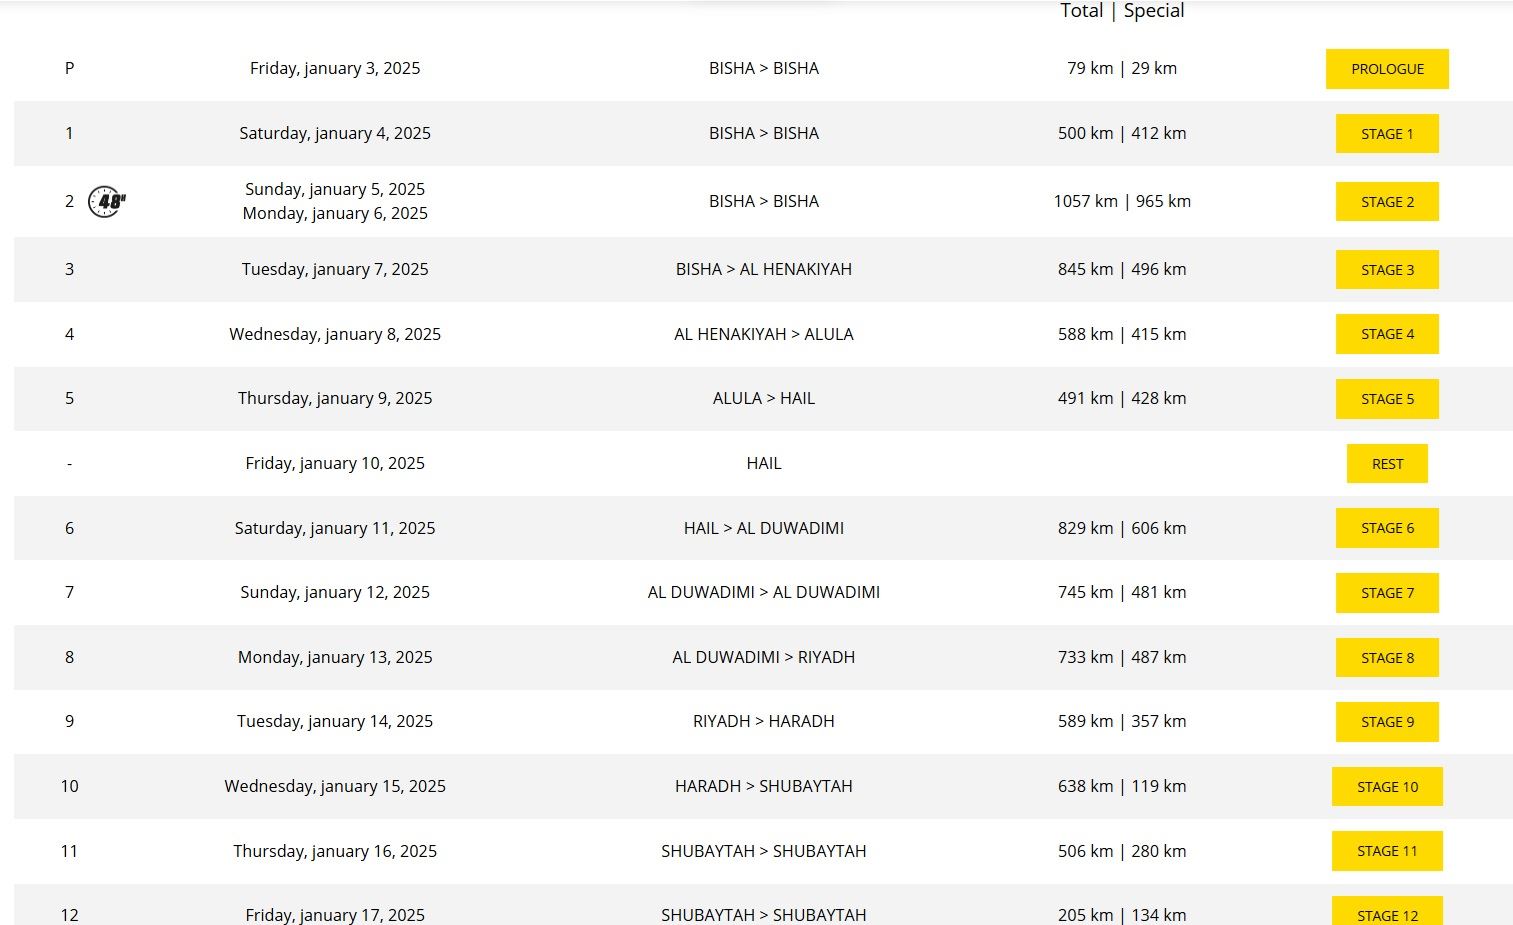1513x925 pixels.
Task: Click the Total | Special column header
Action: tap(1122, 11)
